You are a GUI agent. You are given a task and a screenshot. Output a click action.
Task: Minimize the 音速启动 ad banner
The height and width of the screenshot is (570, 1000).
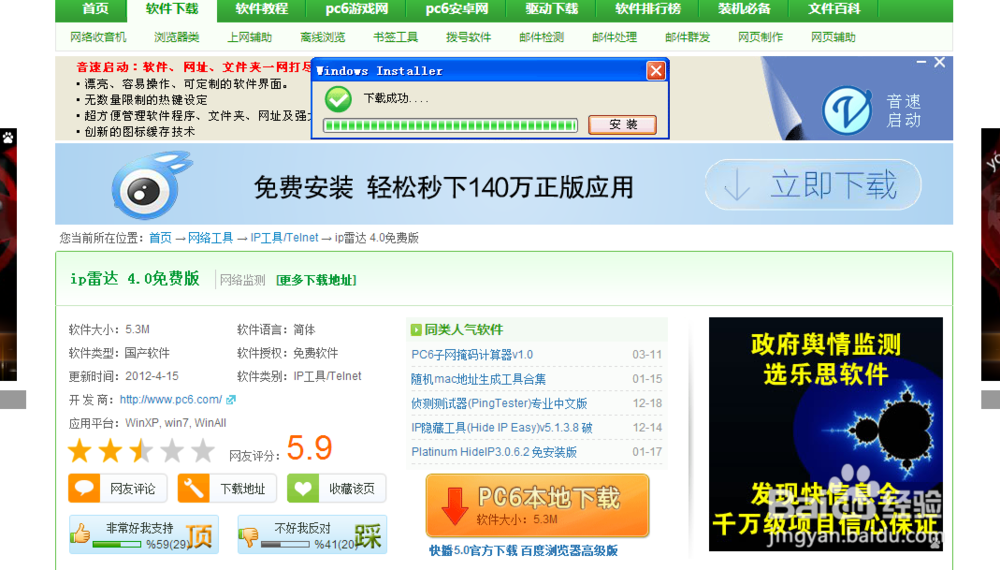[x=921, y=62]
